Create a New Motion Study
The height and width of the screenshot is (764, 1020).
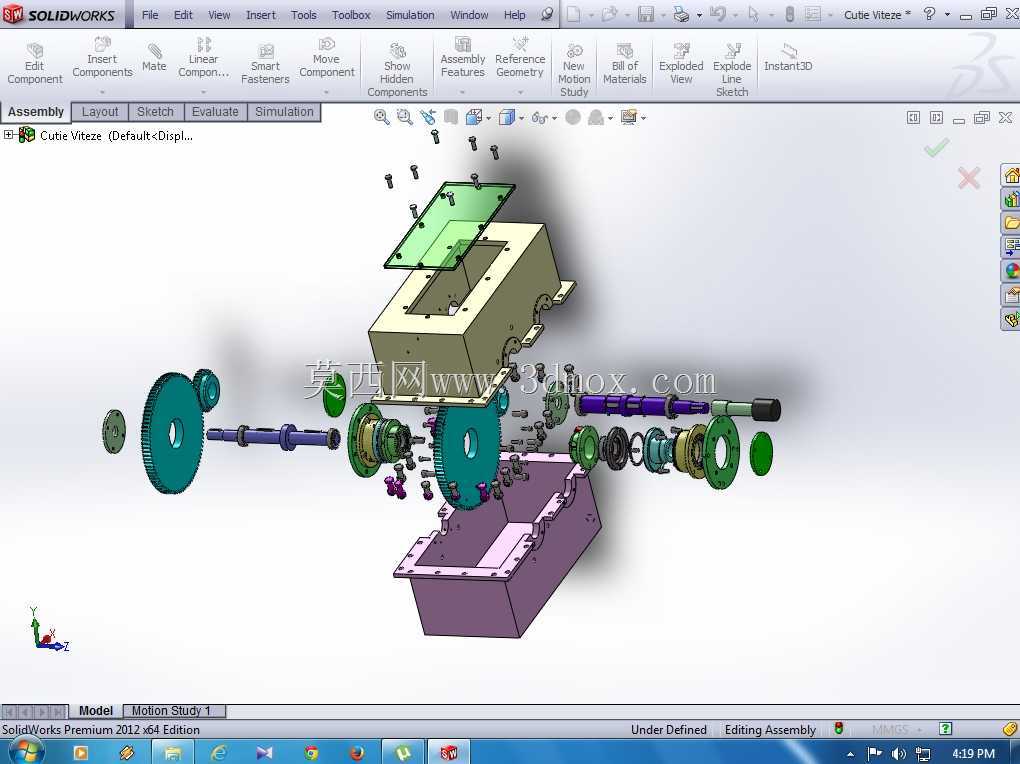pyautogui.click(x=574, y=69)
